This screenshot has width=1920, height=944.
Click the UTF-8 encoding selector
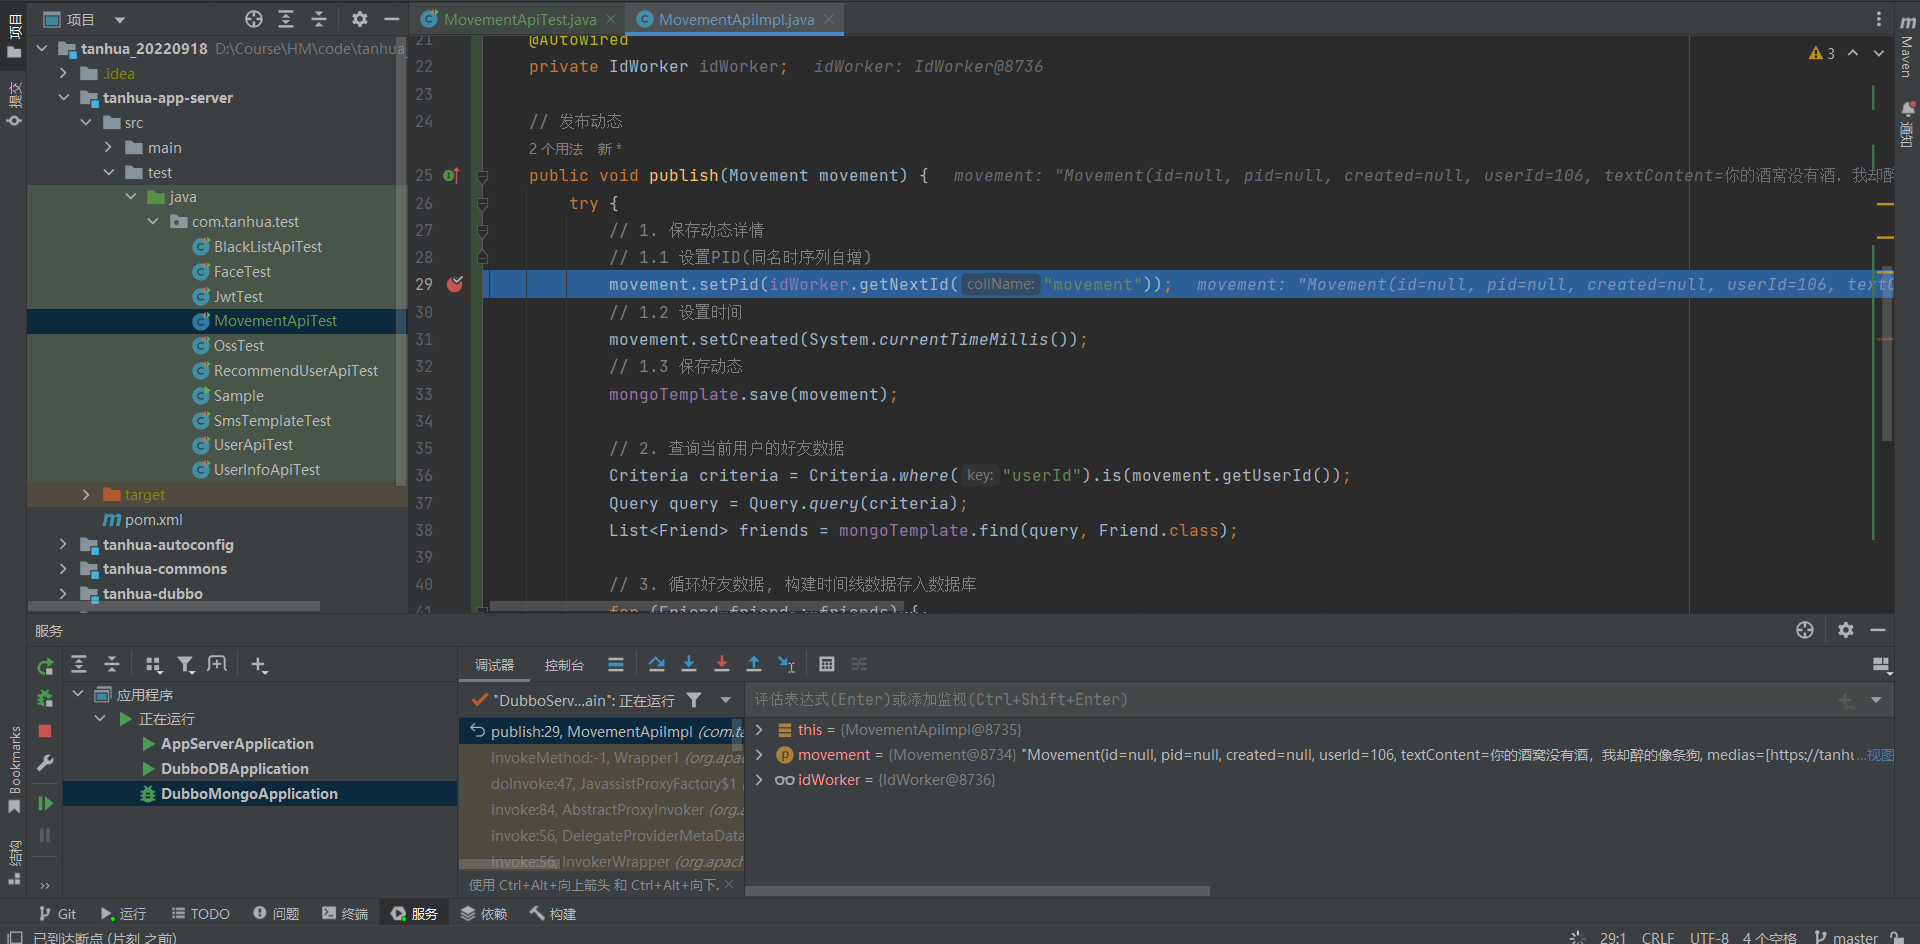click(1709, 937)
